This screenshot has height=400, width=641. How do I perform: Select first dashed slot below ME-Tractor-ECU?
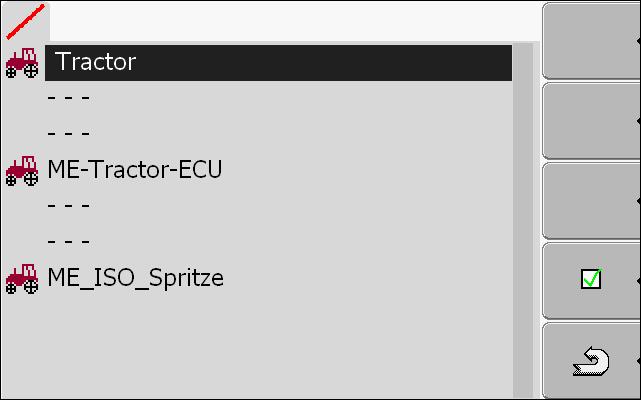[x=278, y=207]
